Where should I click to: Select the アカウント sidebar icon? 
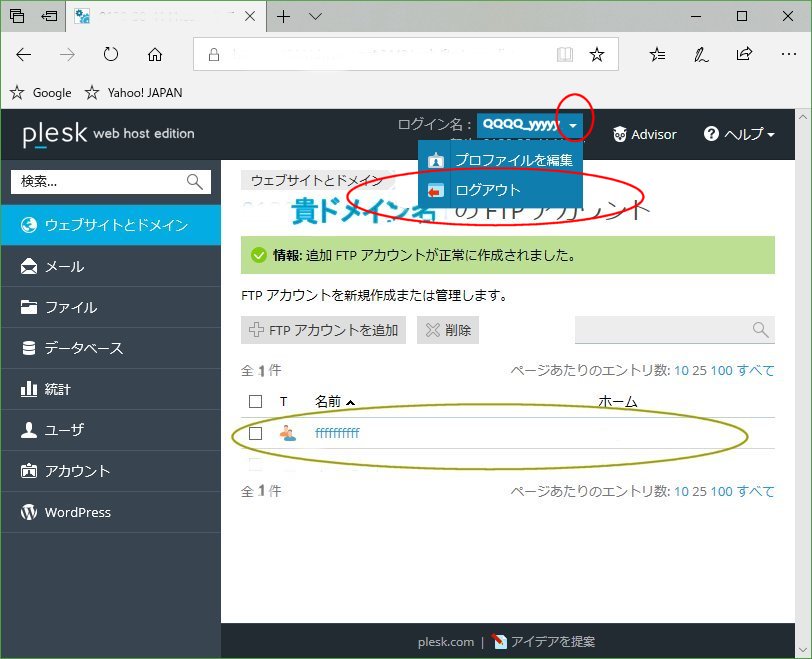30,471
